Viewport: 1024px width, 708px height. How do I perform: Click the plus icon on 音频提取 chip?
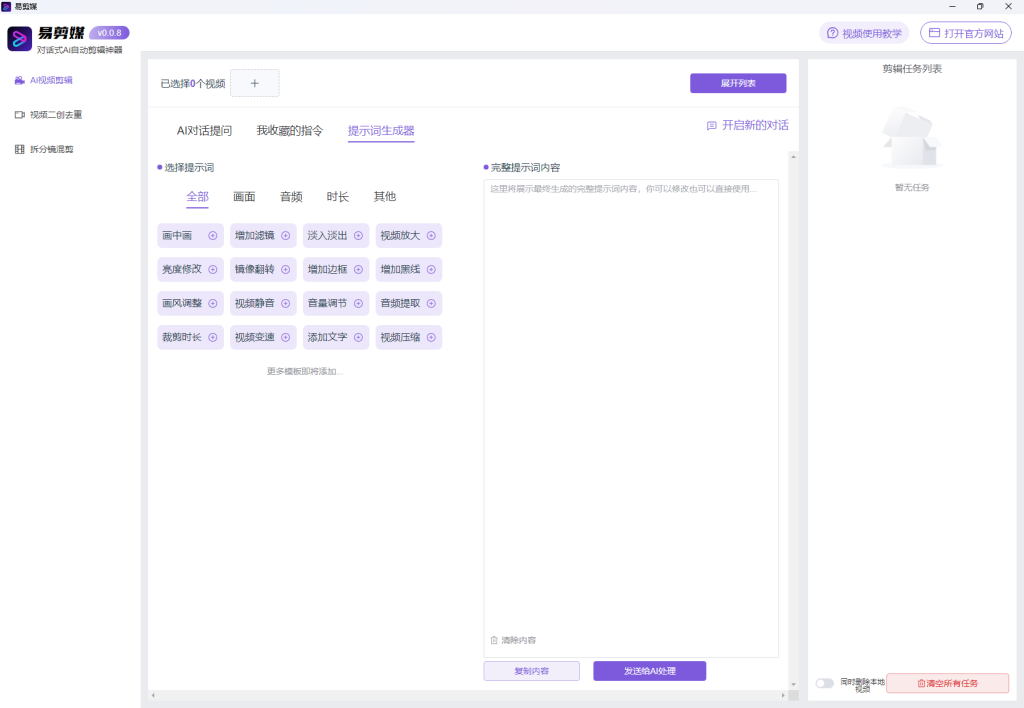pos(431,304)
